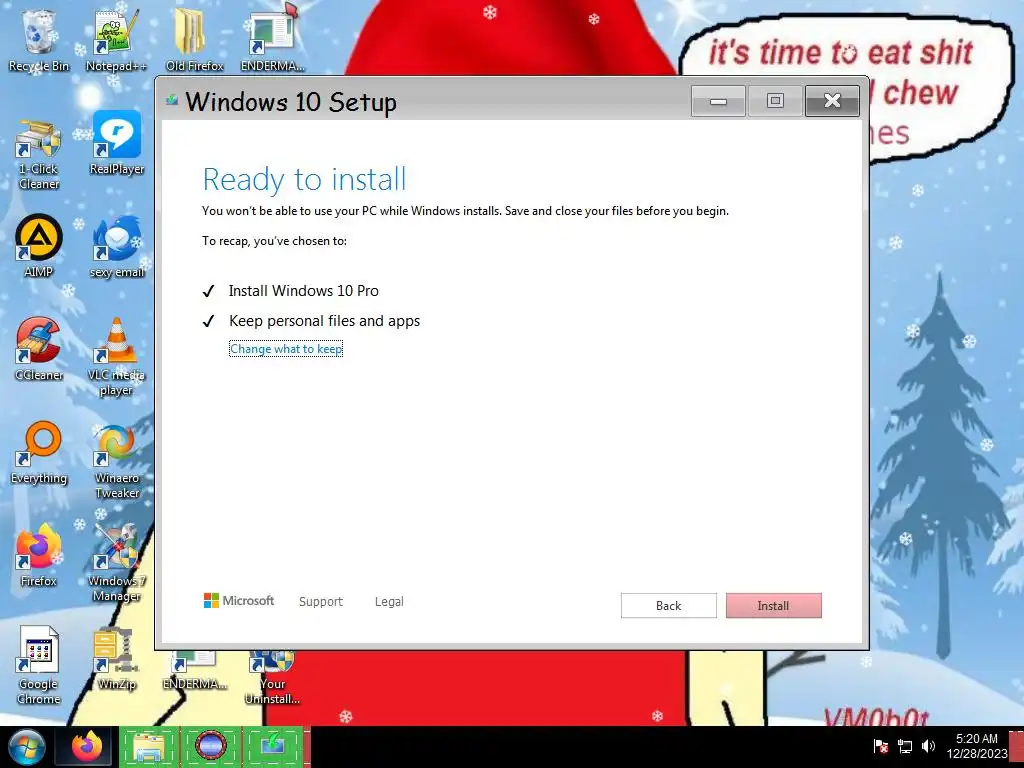This screenshot has width=1024, height=768.
Task: Open file explorer taskbar button
Action: pos(149,746)
